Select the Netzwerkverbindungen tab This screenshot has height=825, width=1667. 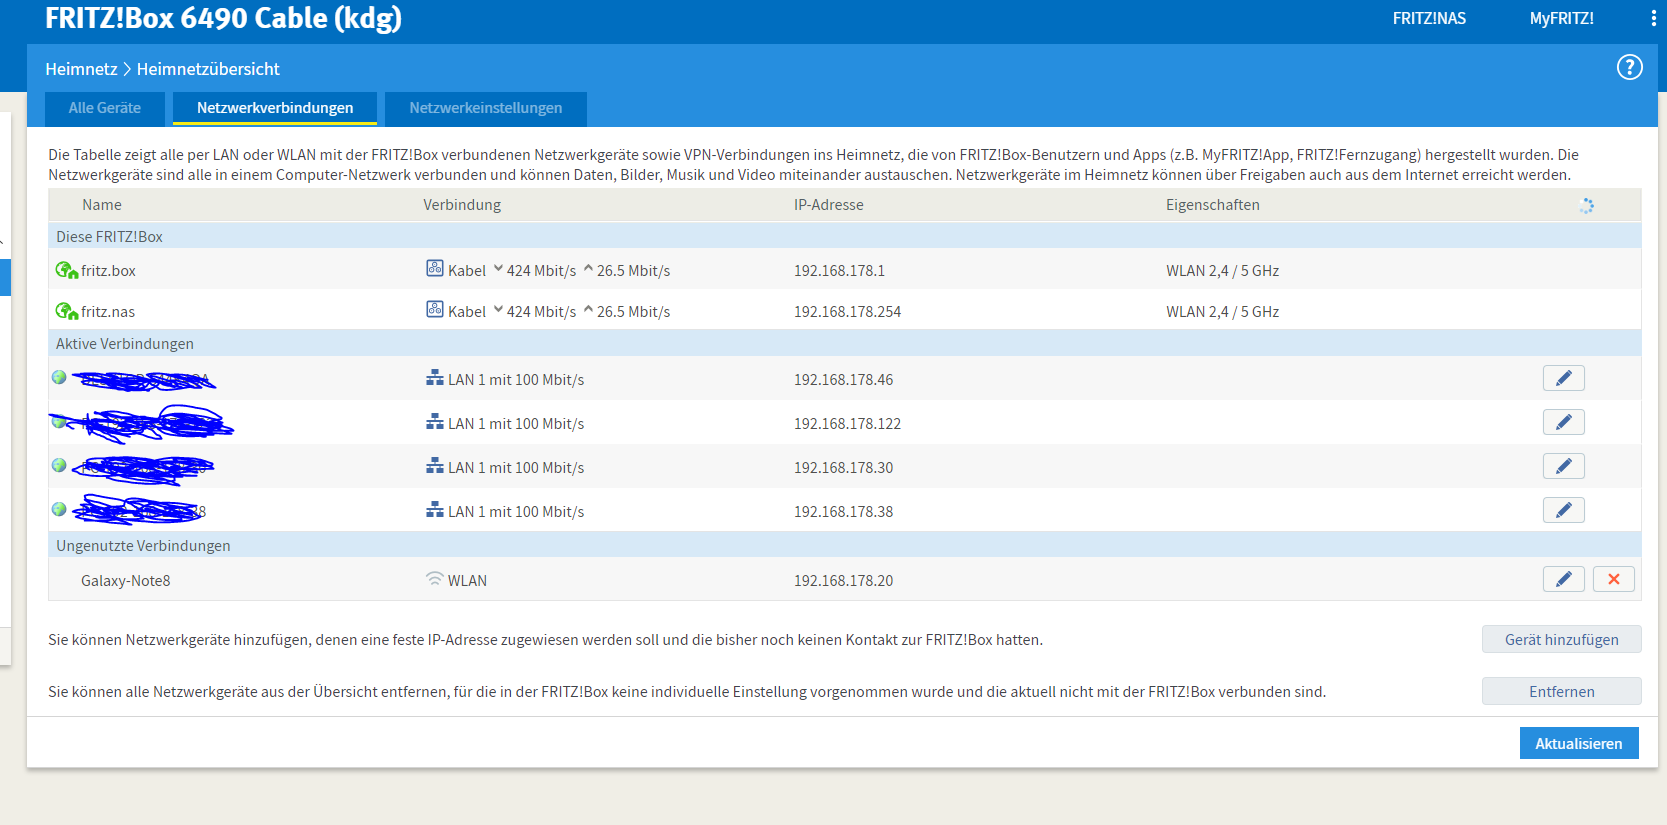275,108
